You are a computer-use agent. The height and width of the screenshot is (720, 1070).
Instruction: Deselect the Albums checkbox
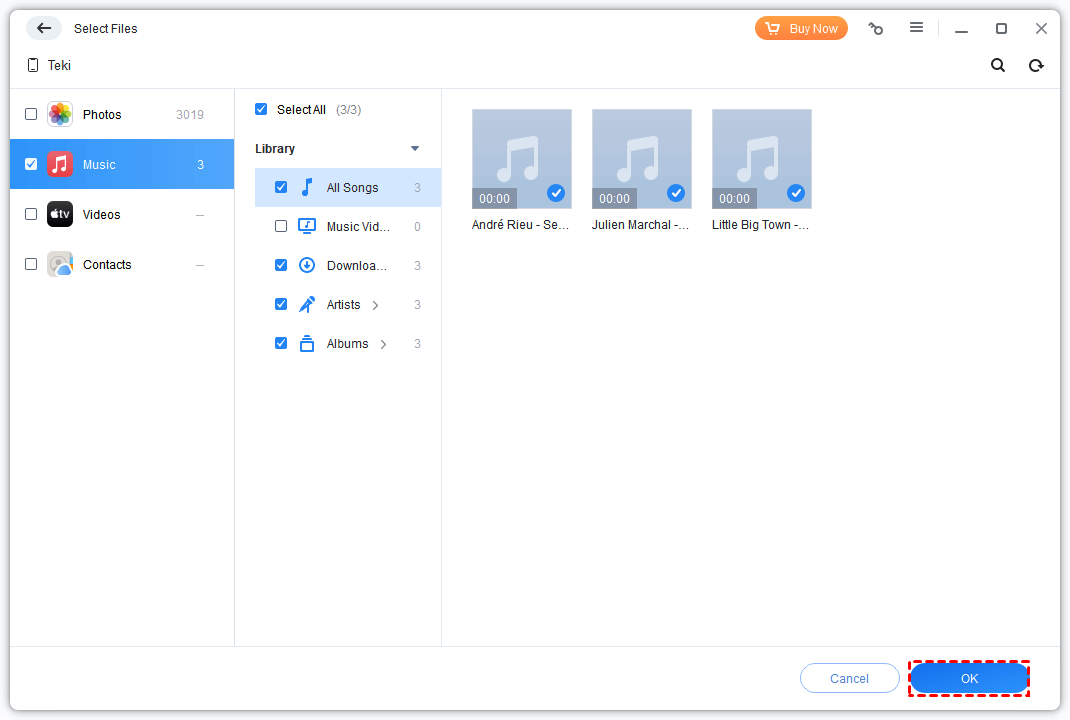point(281,343)
